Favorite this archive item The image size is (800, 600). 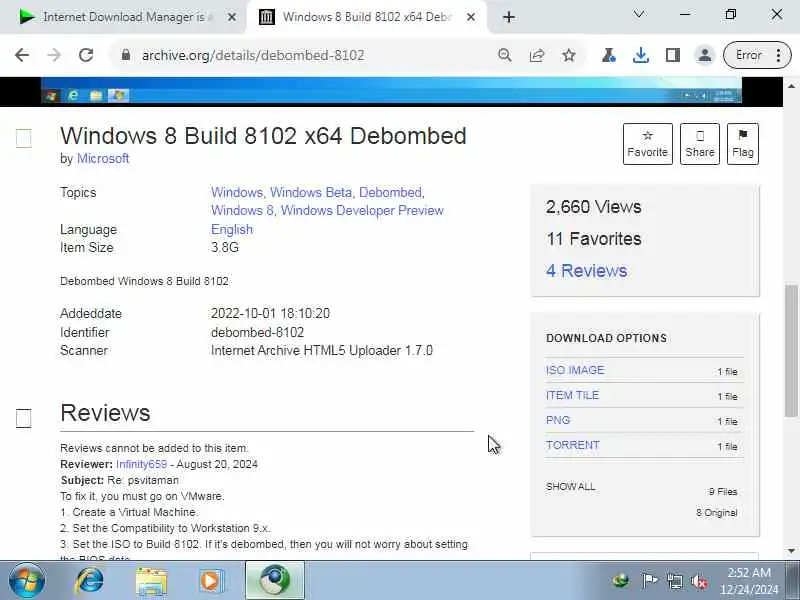(x=647, y=144)
